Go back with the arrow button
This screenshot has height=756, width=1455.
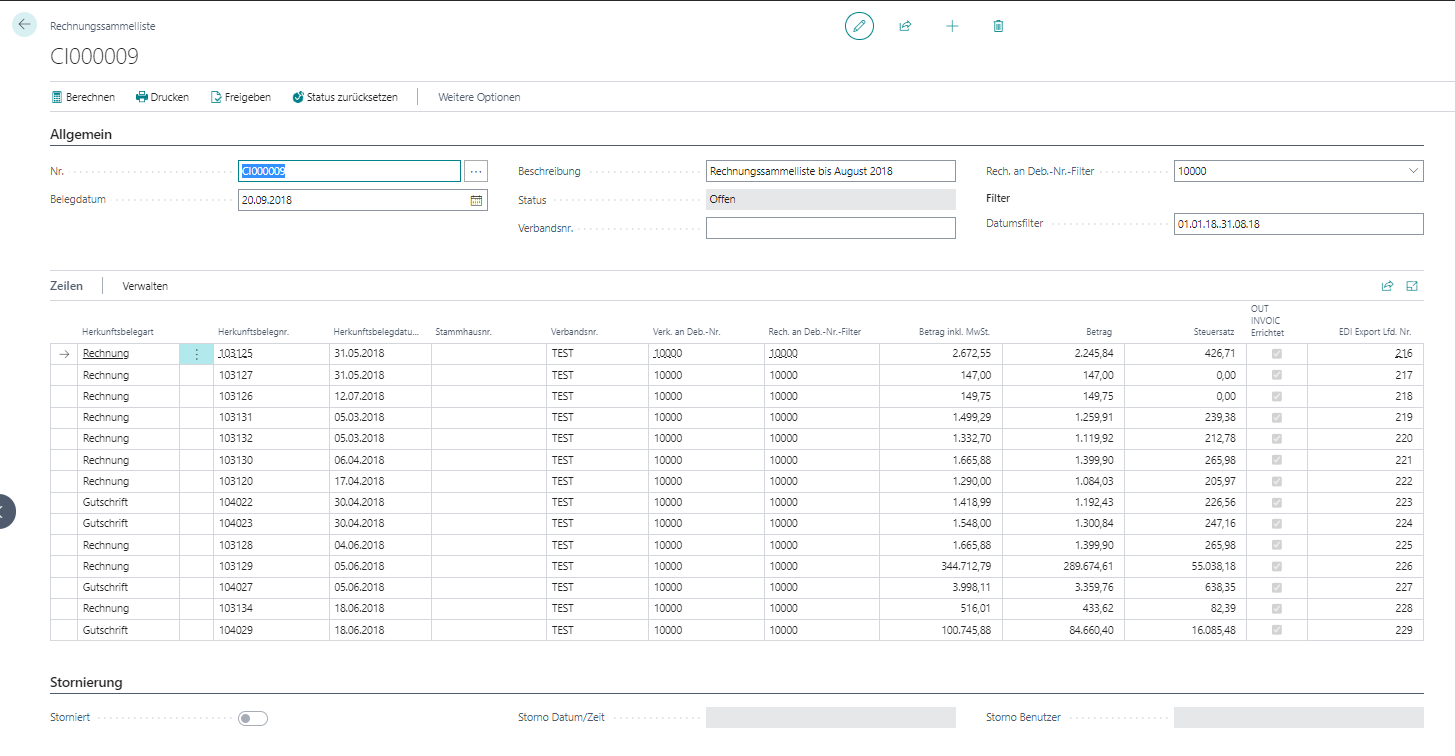[x=24, y=25]
